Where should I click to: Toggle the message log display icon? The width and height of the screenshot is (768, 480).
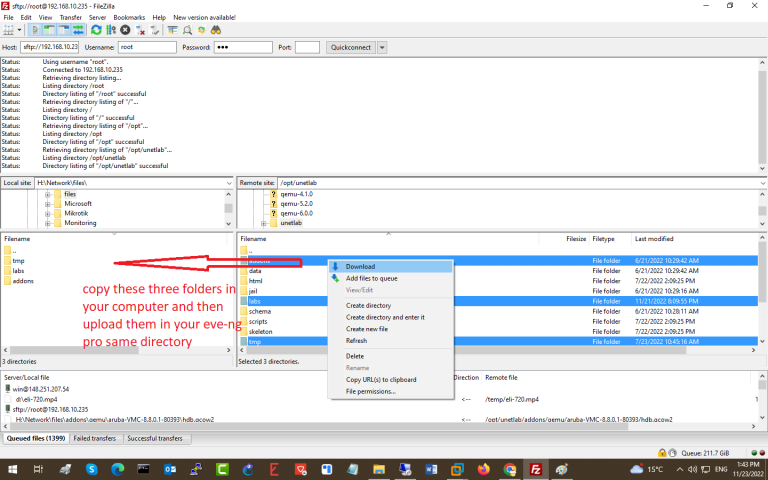pos(34,30)
